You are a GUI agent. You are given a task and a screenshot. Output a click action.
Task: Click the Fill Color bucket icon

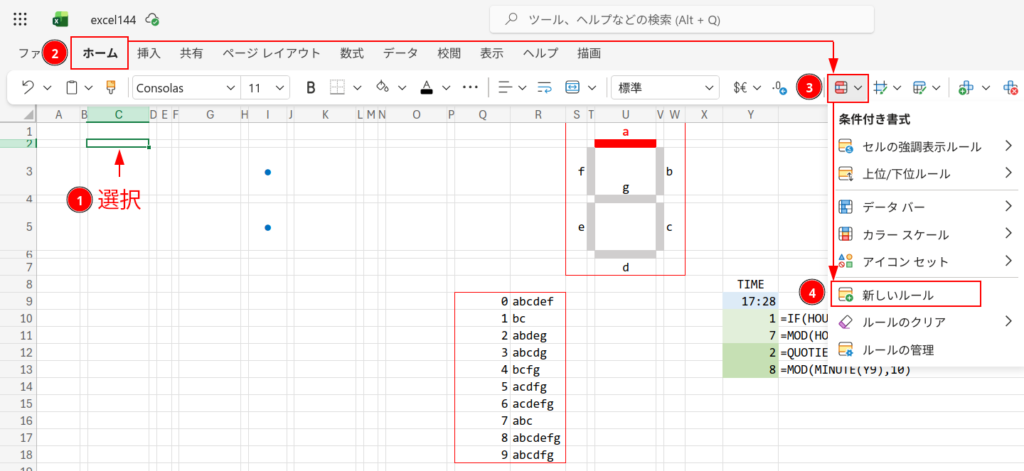pyautogui.click(x=382, y=88)
